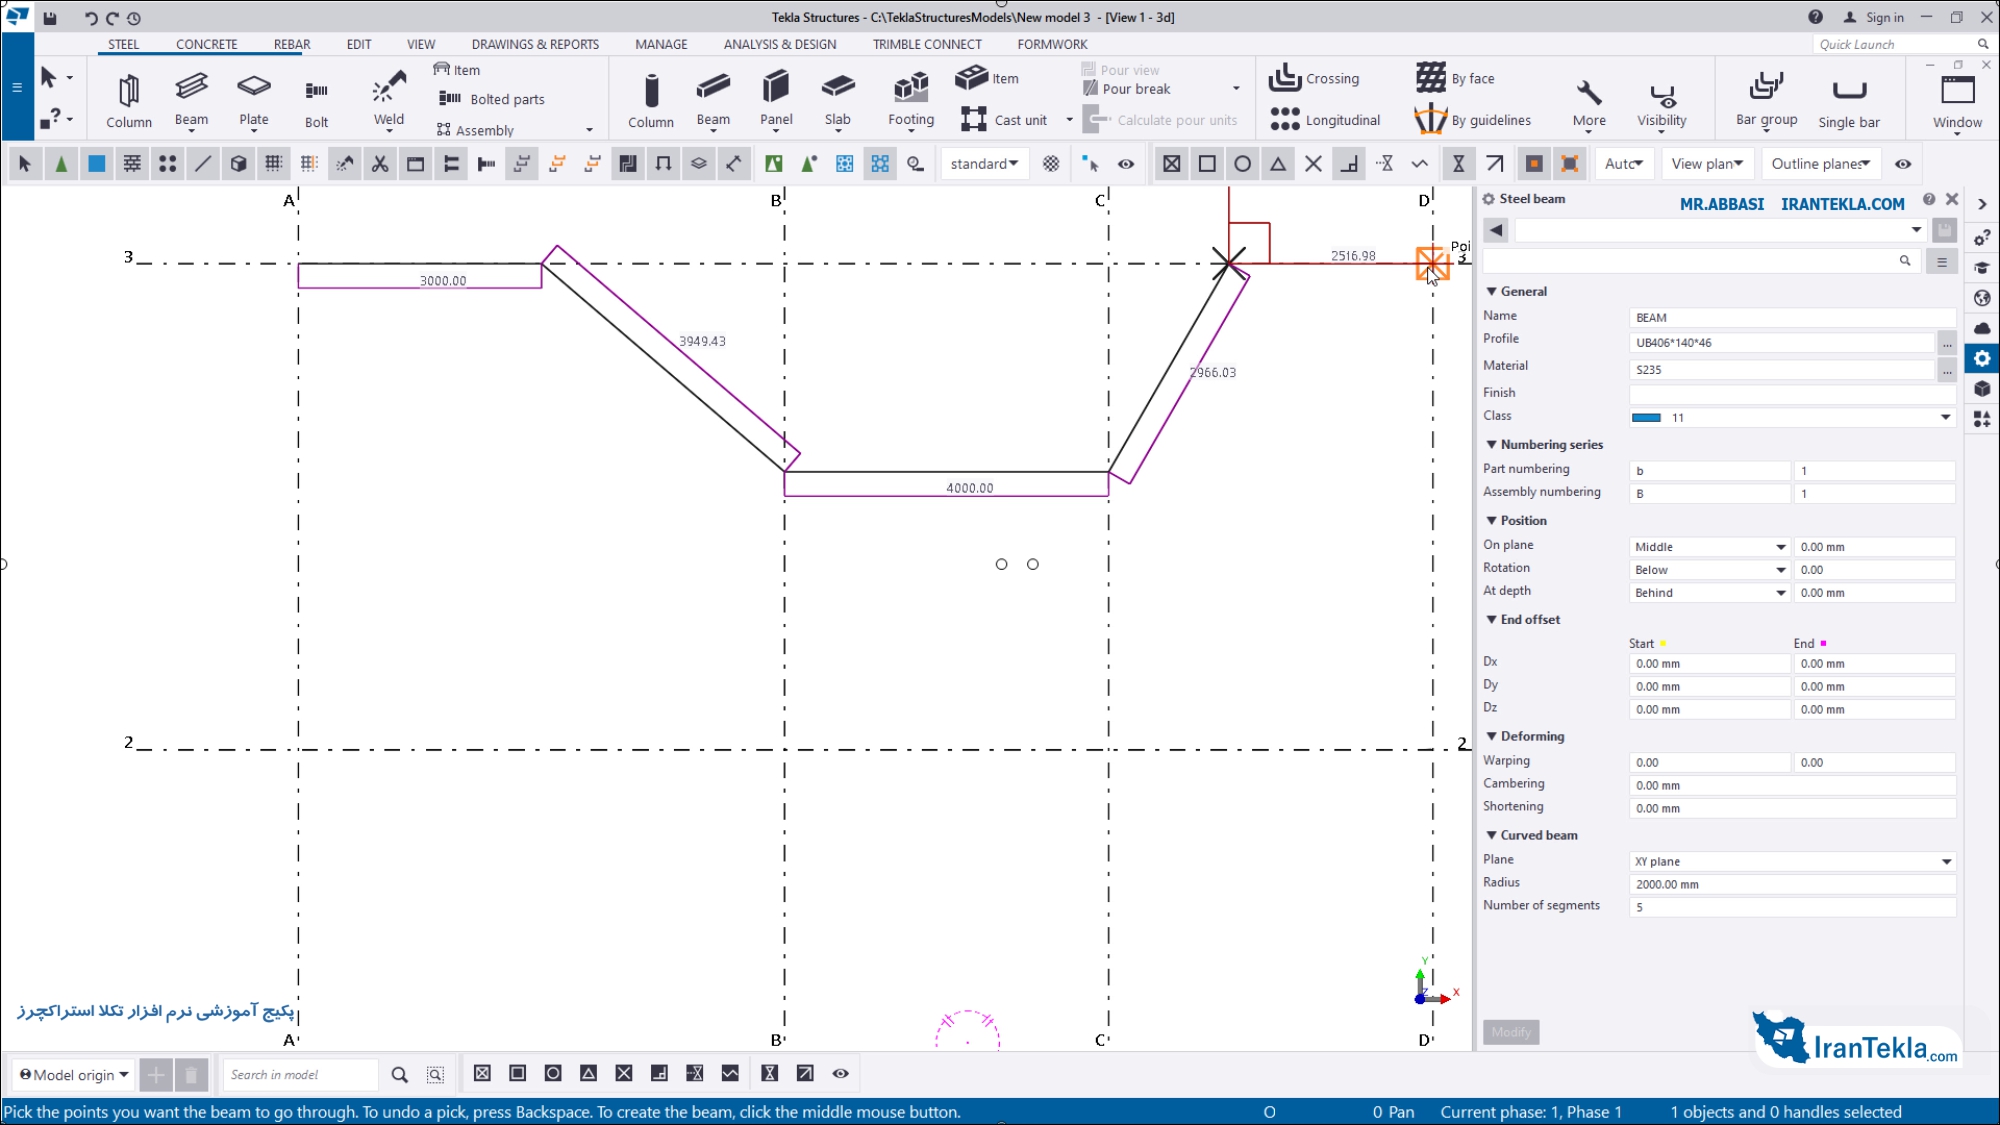This screenshot has height=1125, width=2000.
Task: Collapse the General section
Action: point(1491,292)
